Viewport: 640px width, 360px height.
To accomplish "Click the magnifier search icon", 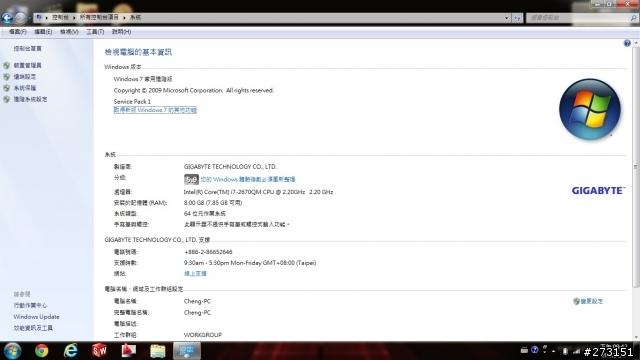I will [633, 18].
